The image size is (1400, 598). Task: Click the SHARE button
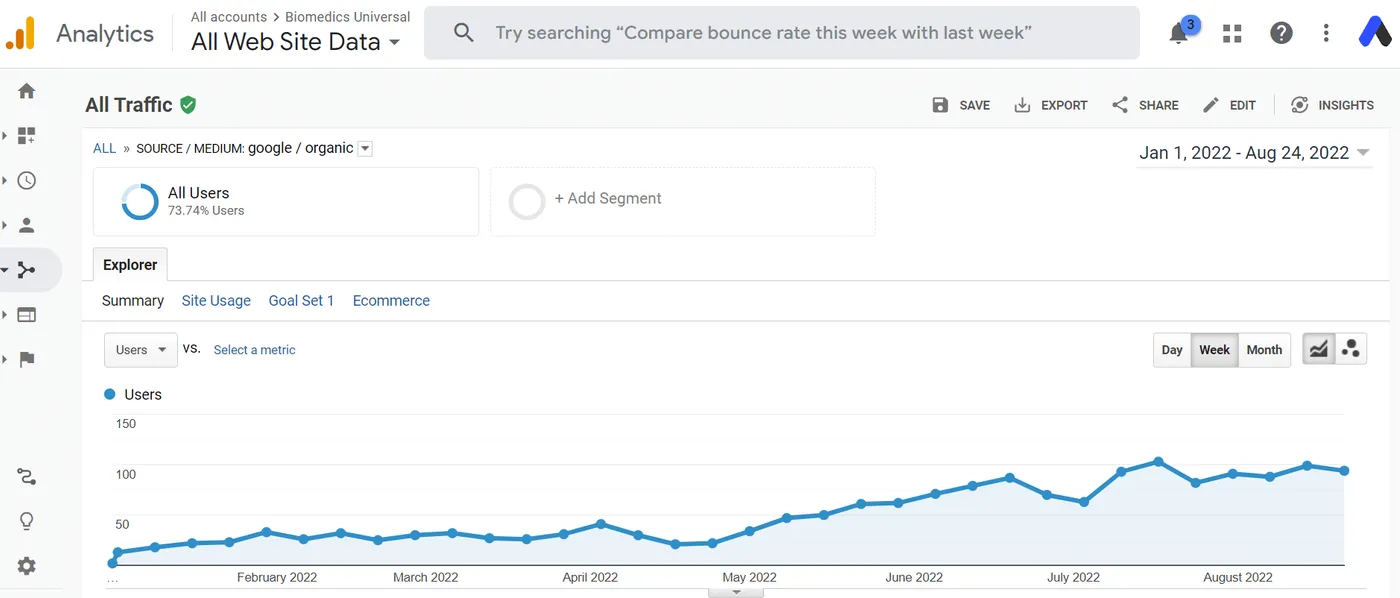[1145, 105]
